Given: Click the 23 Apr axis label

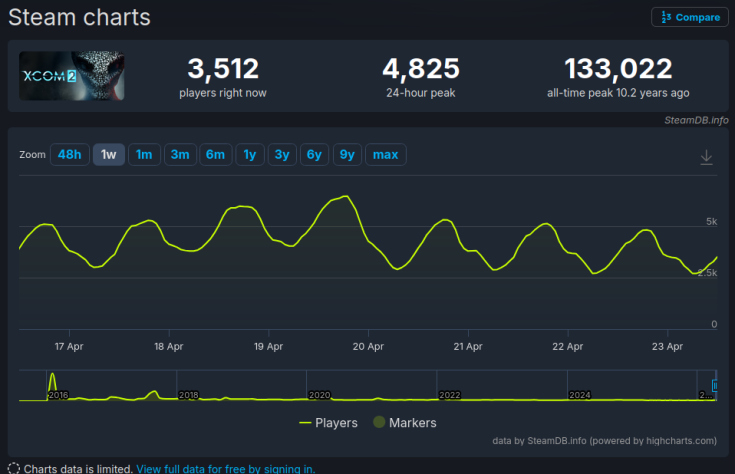Looking at the screenshot, I should (x=667, y=346).
